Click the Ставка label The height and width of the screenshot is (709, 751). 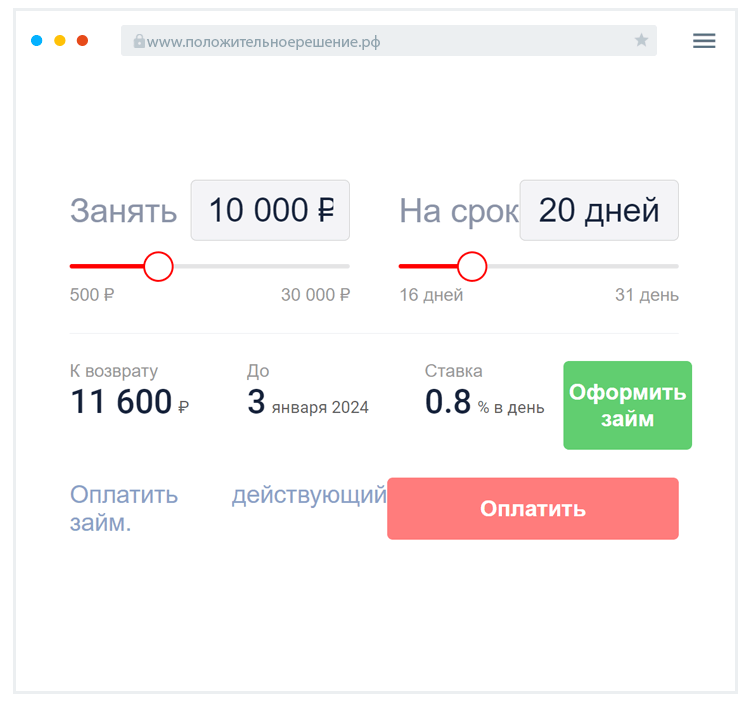[x=453, y=371]
